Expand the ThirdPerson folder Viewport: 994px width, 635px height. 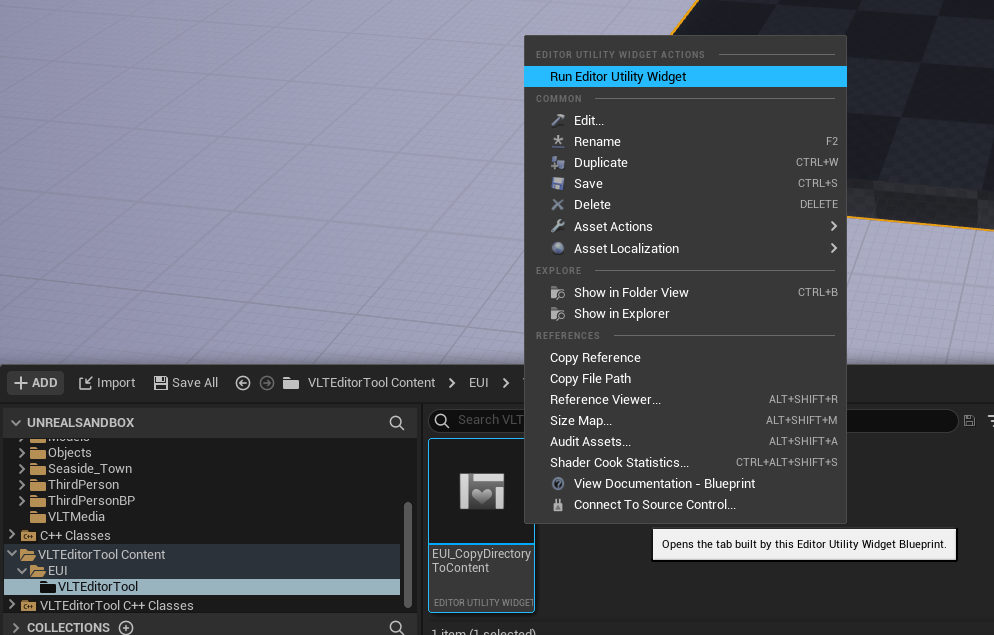(x=22, y=485)
